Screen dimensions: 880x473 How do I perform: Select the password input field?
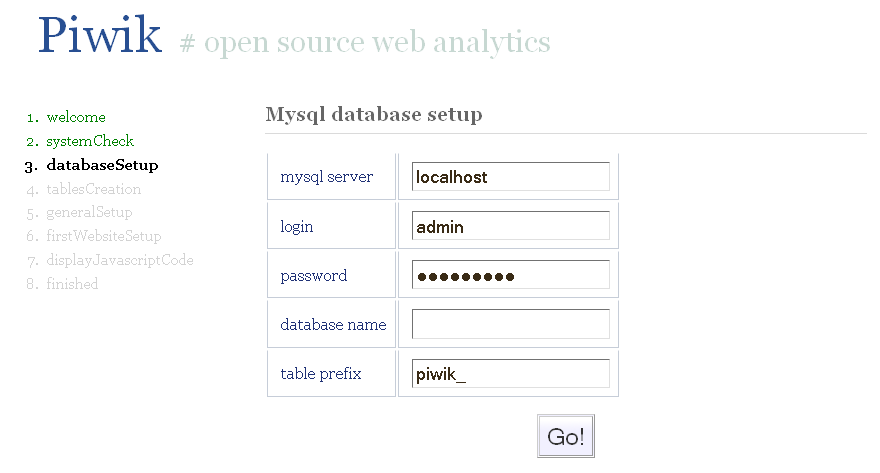pyautogui.click(x=511, y=274)
